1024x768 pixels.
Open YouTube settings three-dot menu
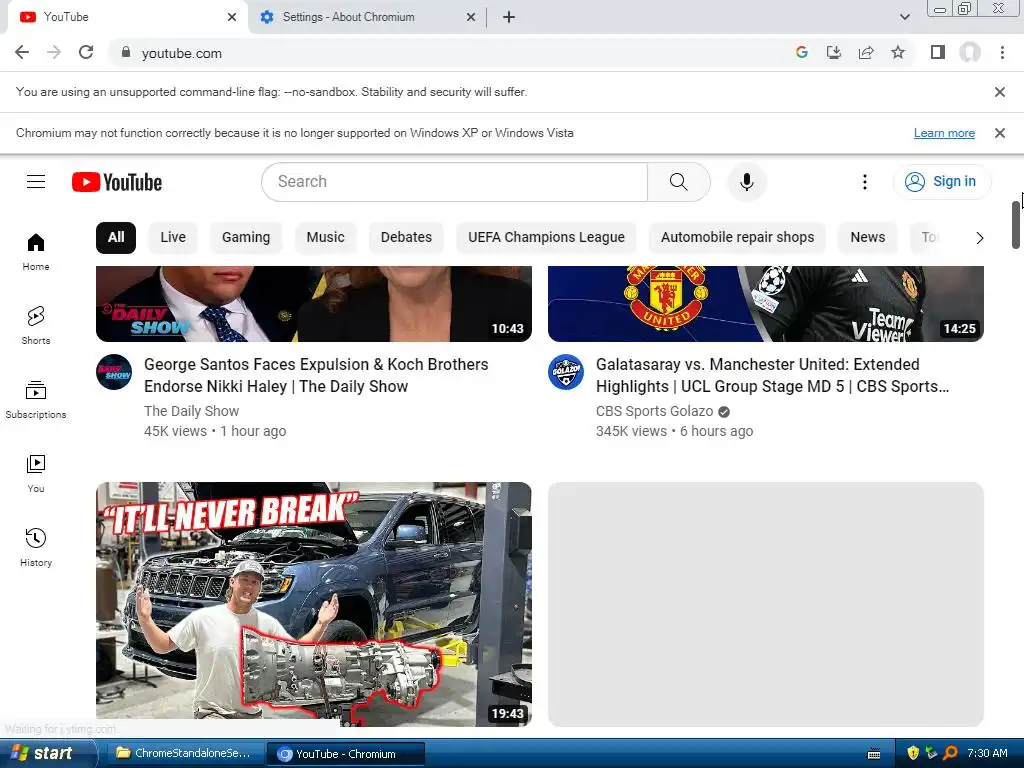pyautogui.click(x=865, y=182)
